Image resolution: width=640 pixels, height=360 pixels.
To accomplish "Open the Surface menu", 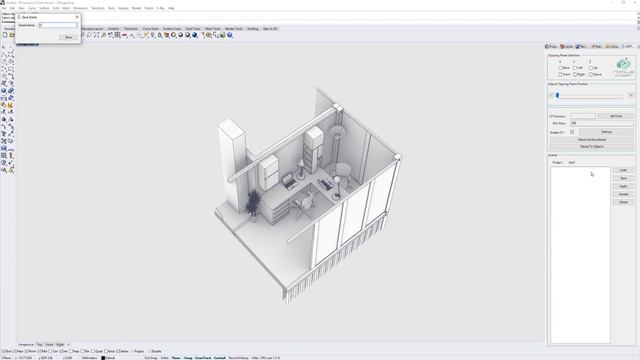I will (44, 8).
